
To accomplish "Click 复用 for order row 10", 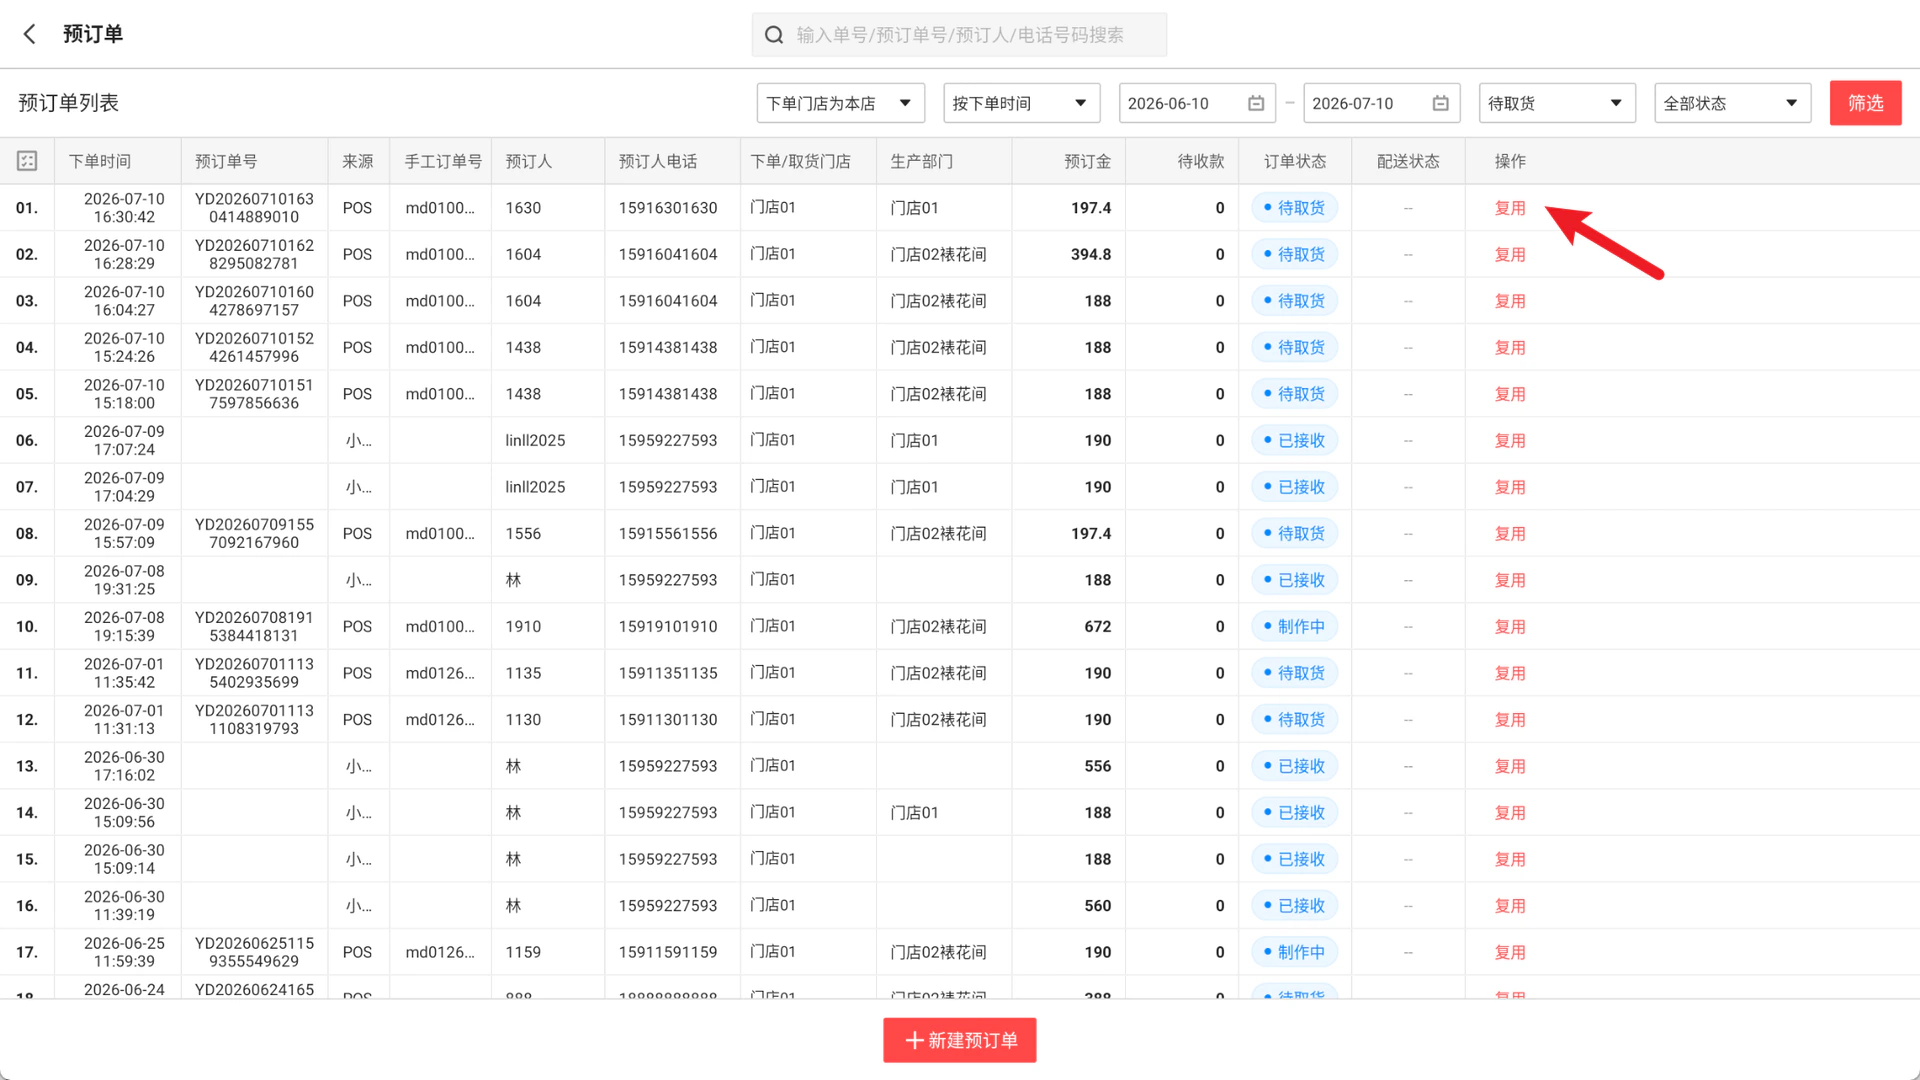I will 1510,627.
